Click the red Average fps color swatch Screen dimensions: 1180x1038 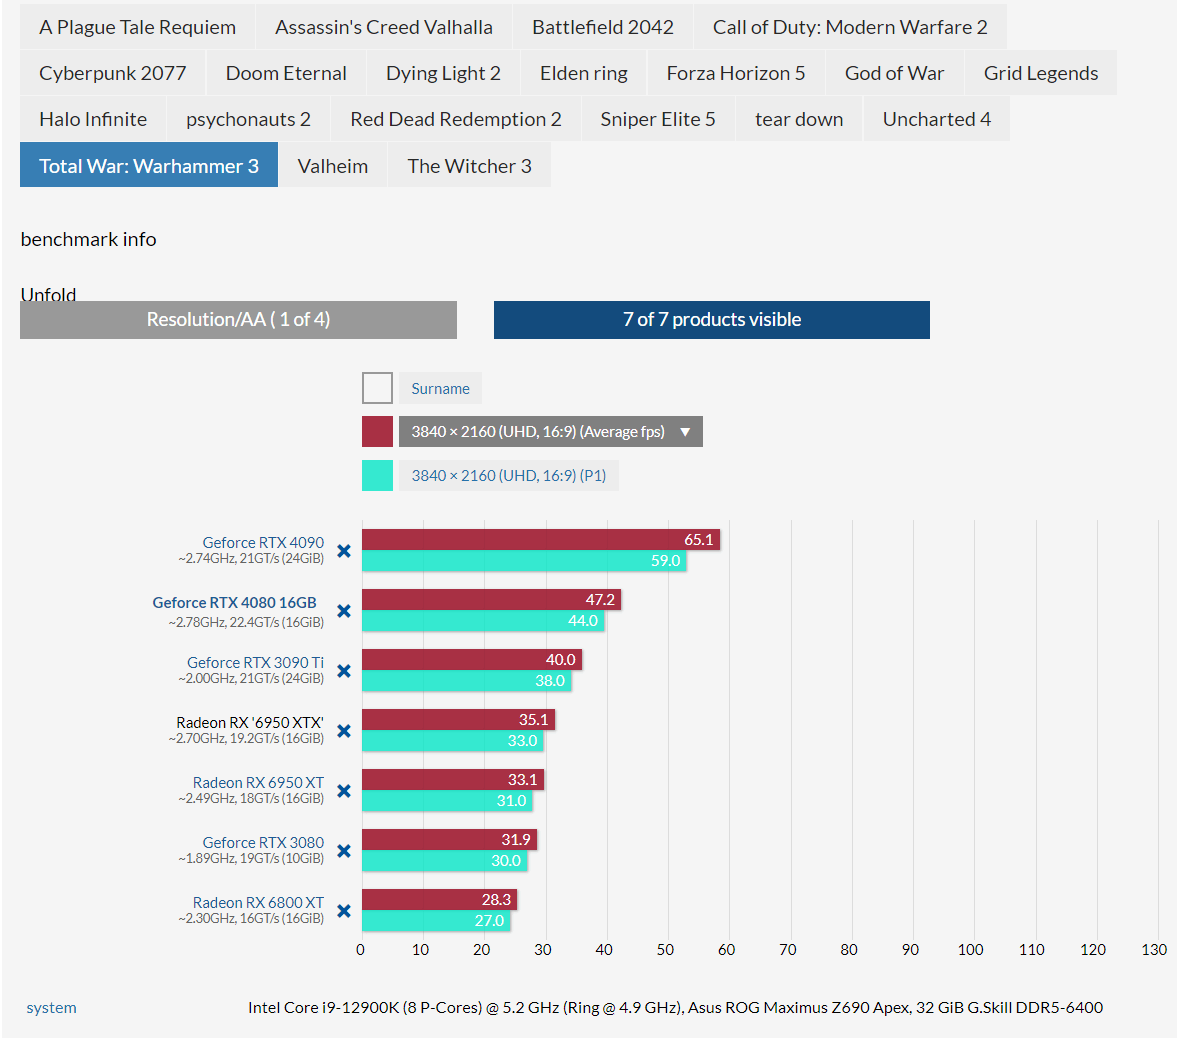(377, 432)
